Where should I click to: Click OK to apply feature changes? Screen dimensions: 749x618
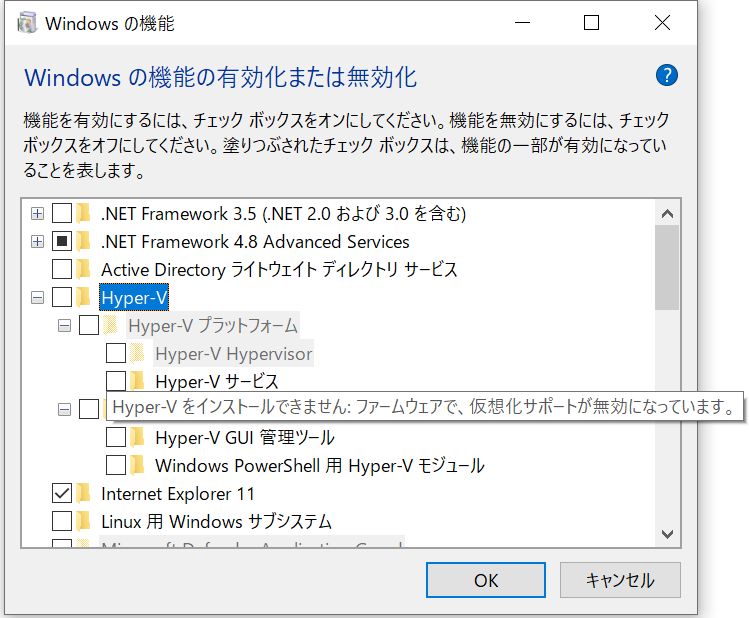click(x=486, y=580)
